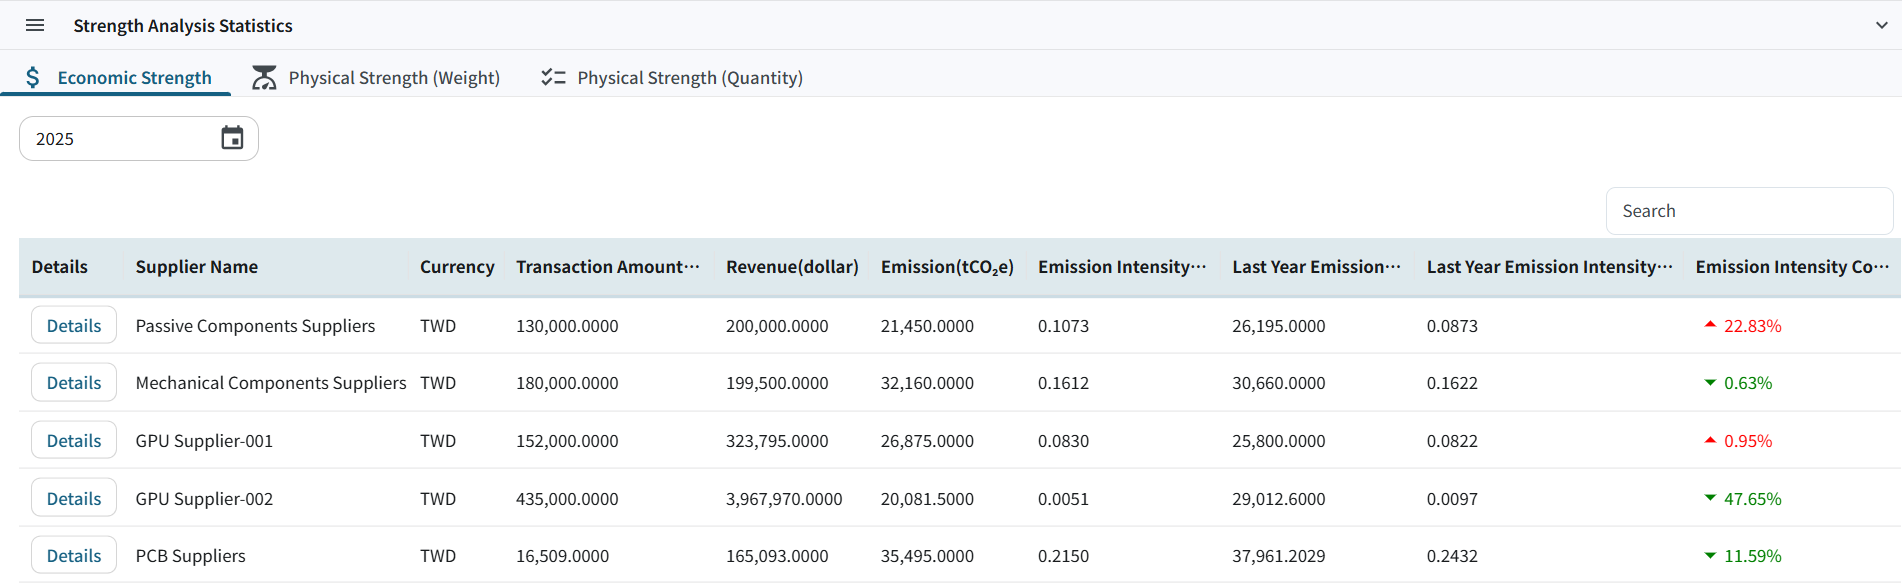1902x583 pixels.
Task: Click emission value 20,081.5000
Action: (927, 499)
